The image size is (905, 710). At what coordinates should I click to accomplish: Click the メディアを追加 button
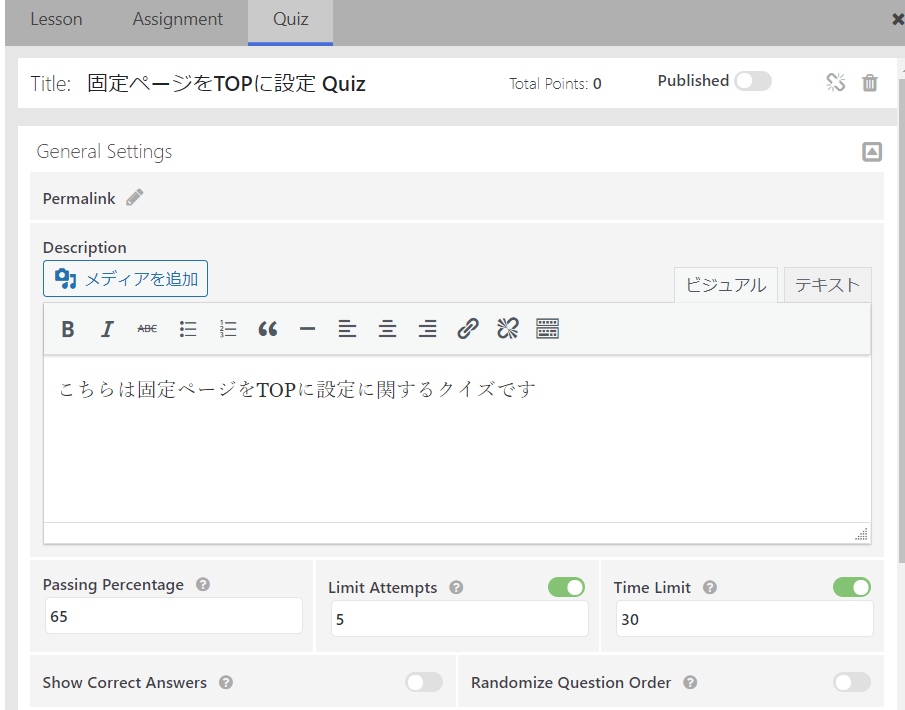(125, 279)
